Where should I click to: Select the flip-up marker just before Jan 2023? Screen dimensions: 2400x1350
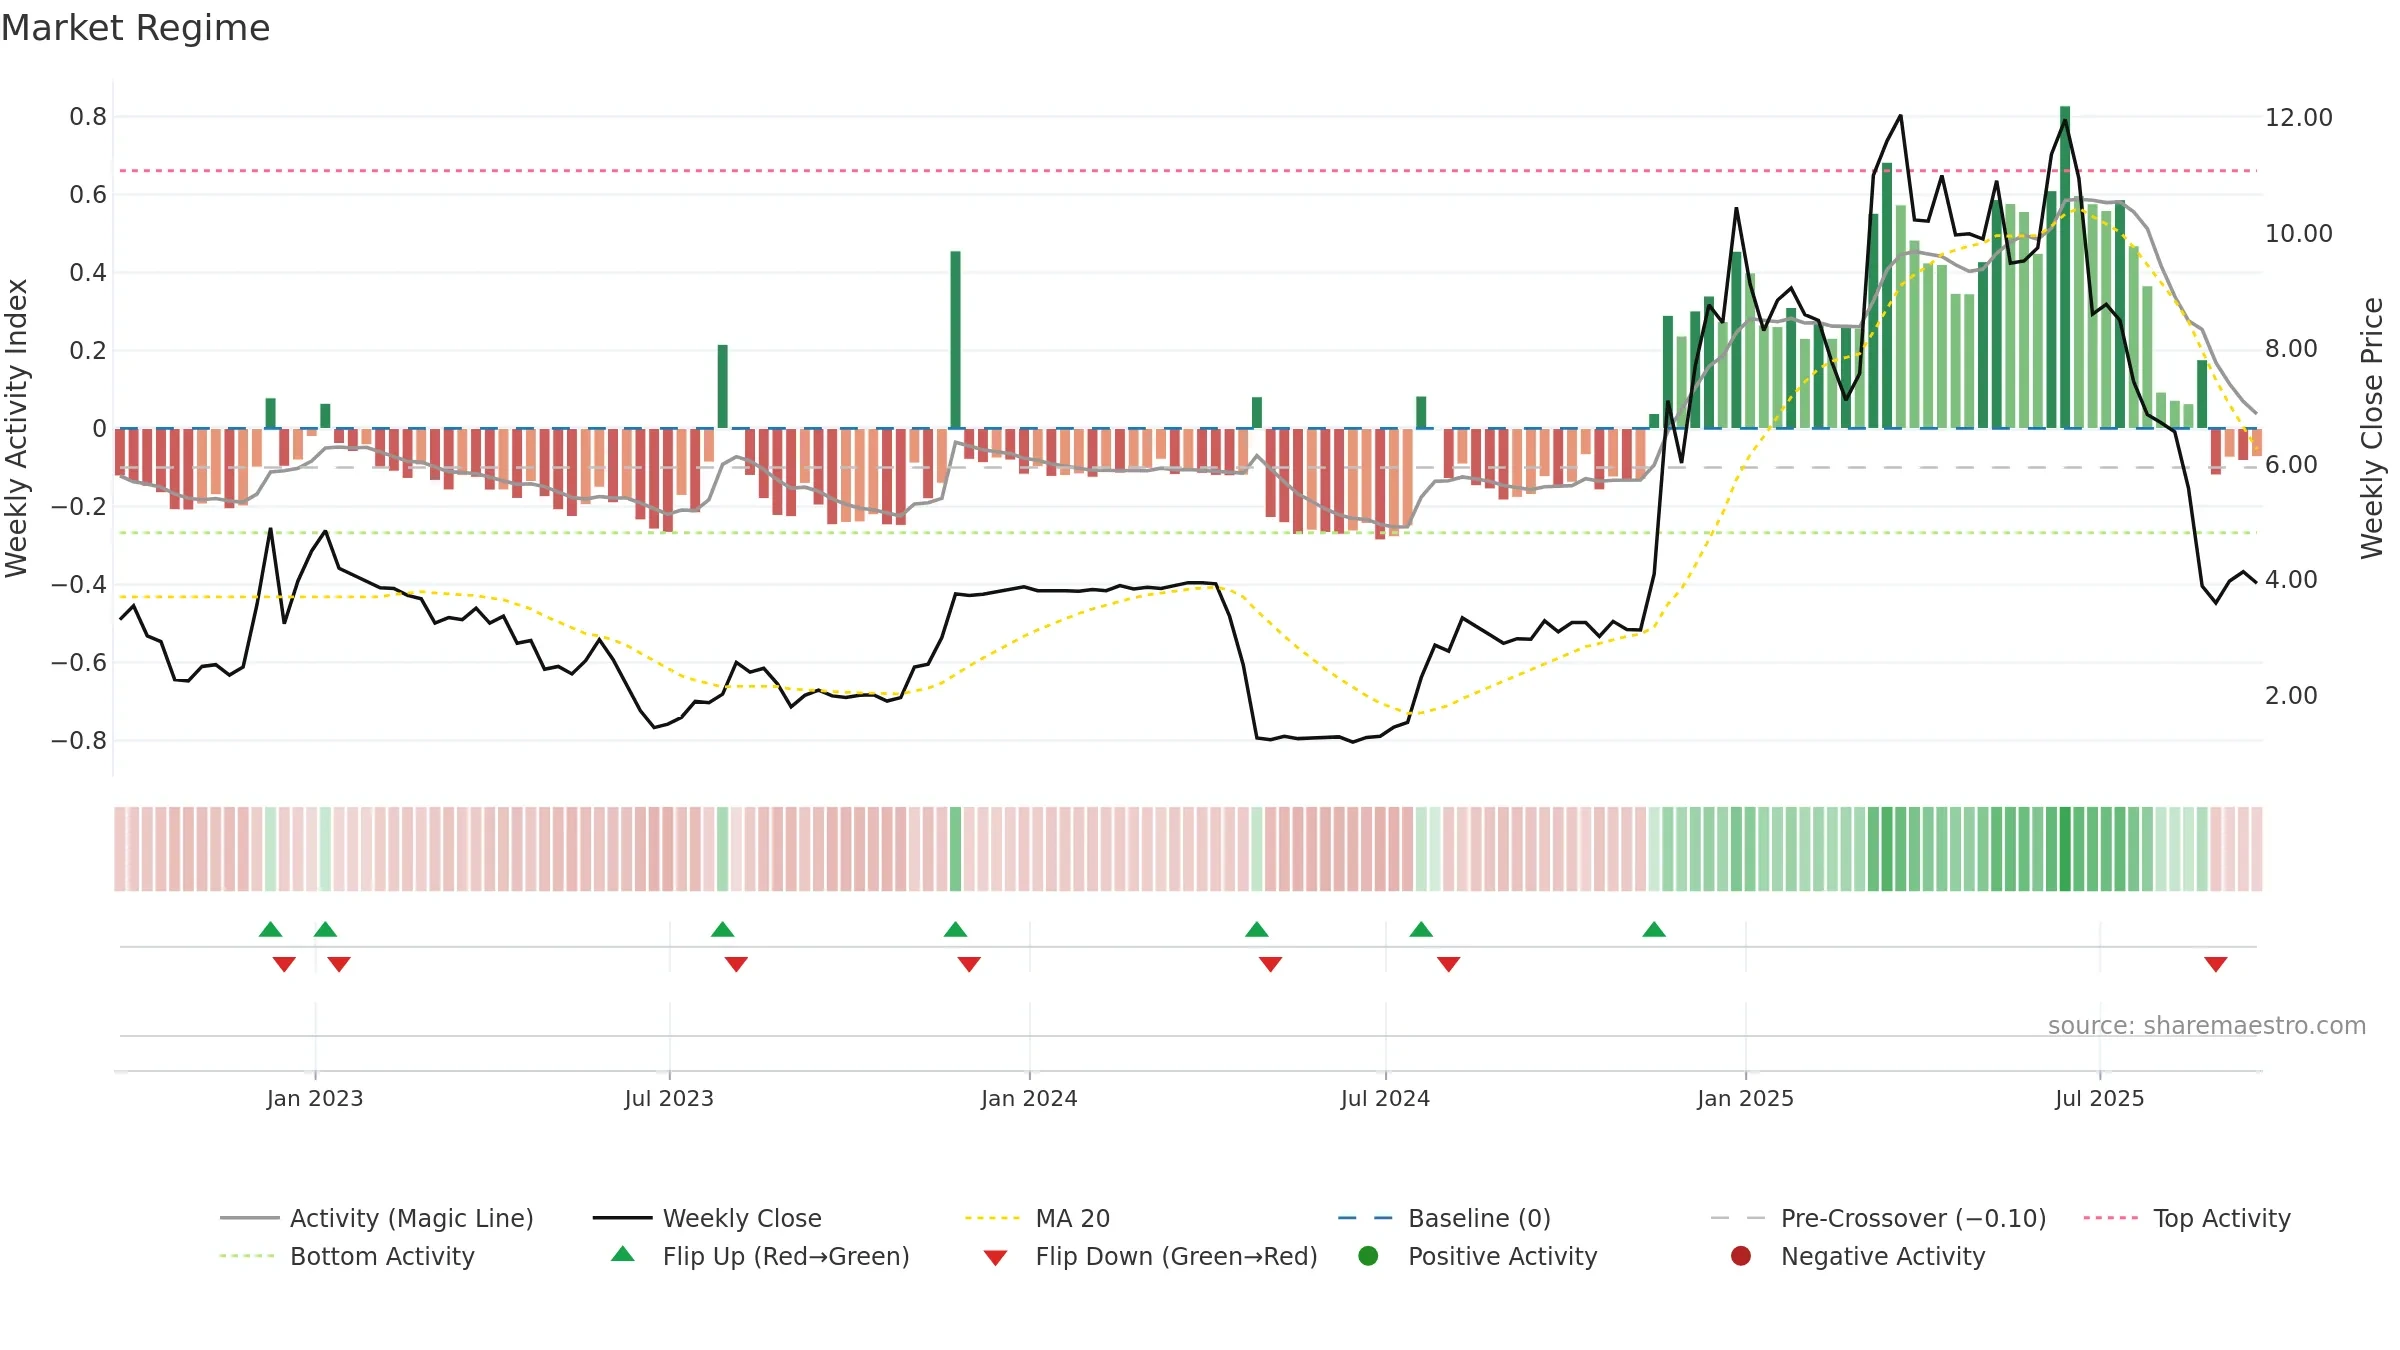(270, 930)
